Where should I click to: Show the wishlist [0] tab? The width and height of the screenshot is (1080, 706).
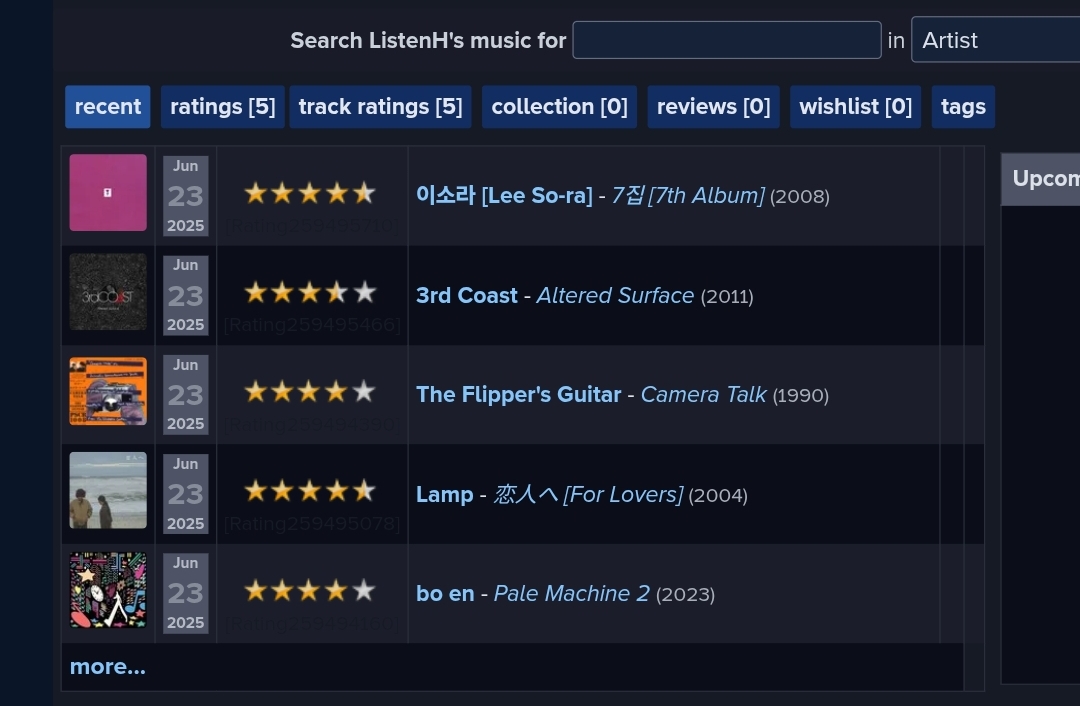click(855, 107)
